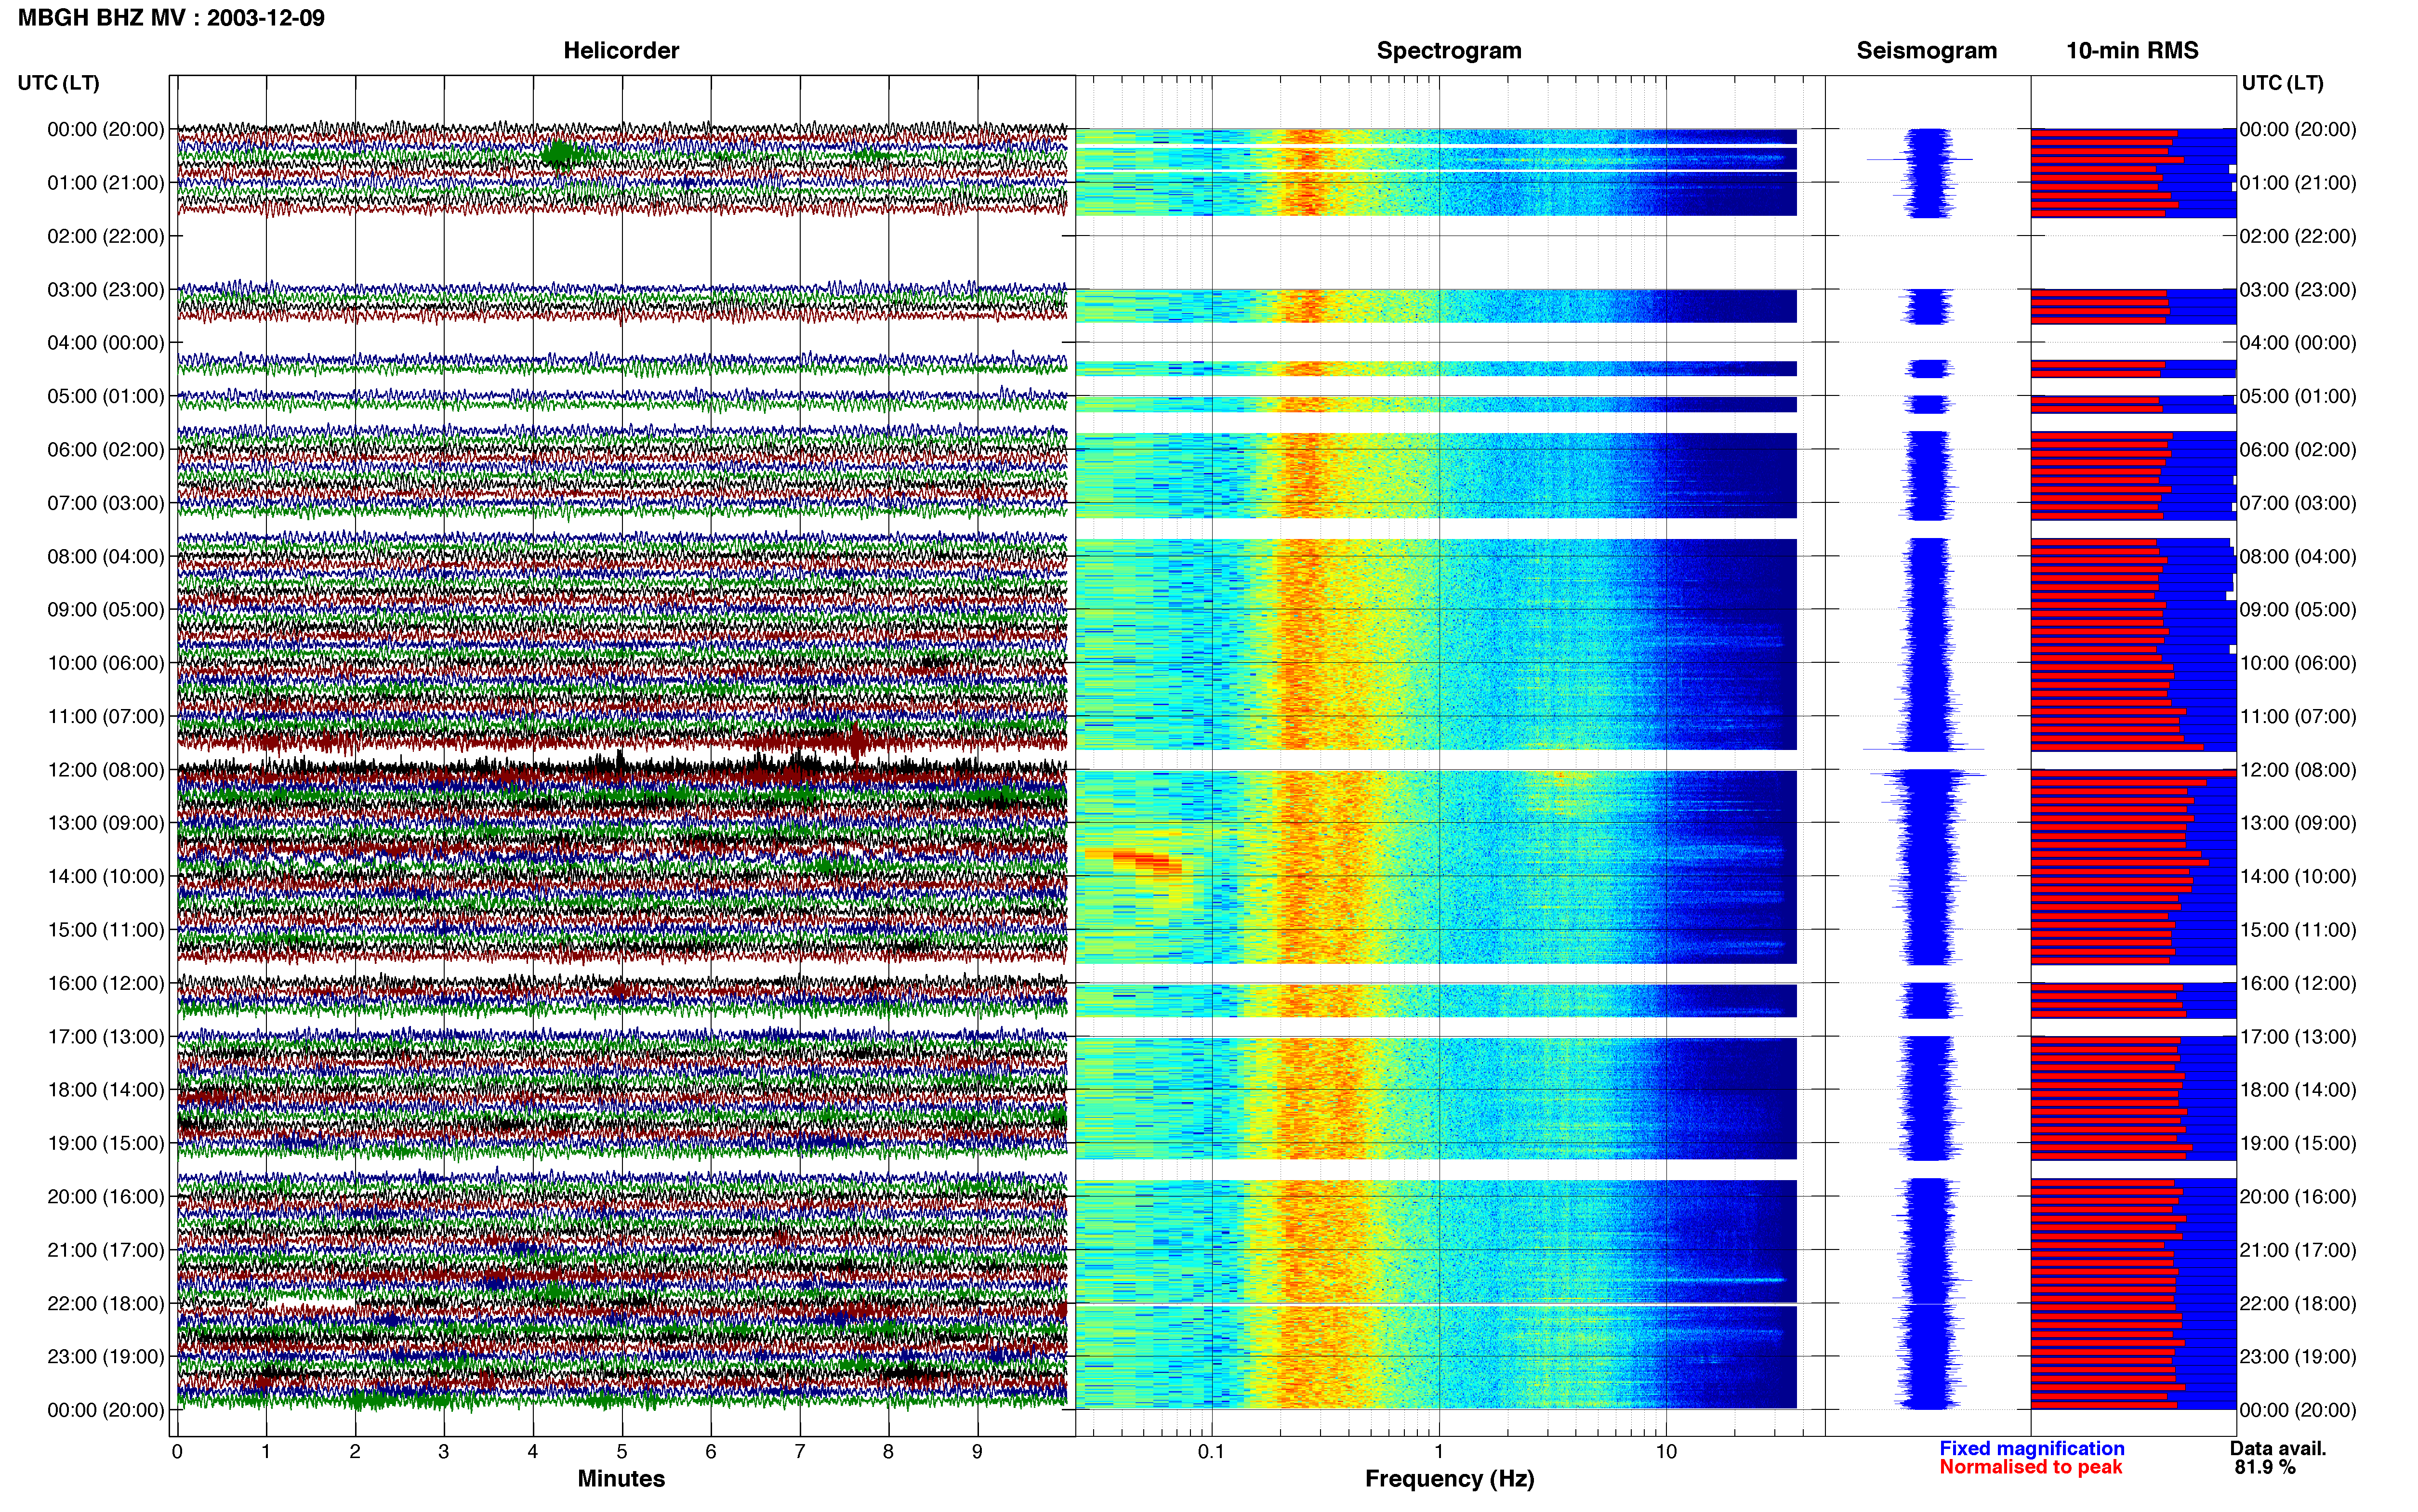
Task: Click the plot title 'MBGH BHZ MV : 2003-12-09'
Action: 171,18
